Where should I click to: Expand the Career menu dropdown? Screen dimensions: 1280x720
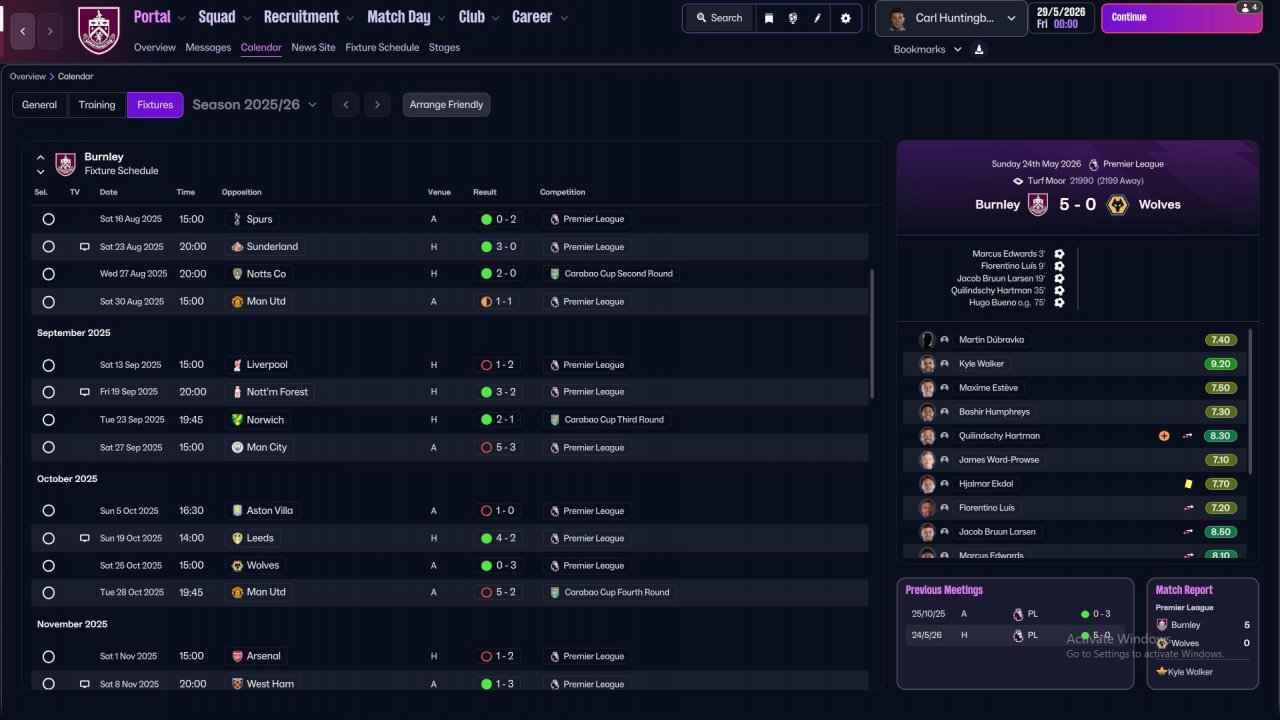coord(564,18)
